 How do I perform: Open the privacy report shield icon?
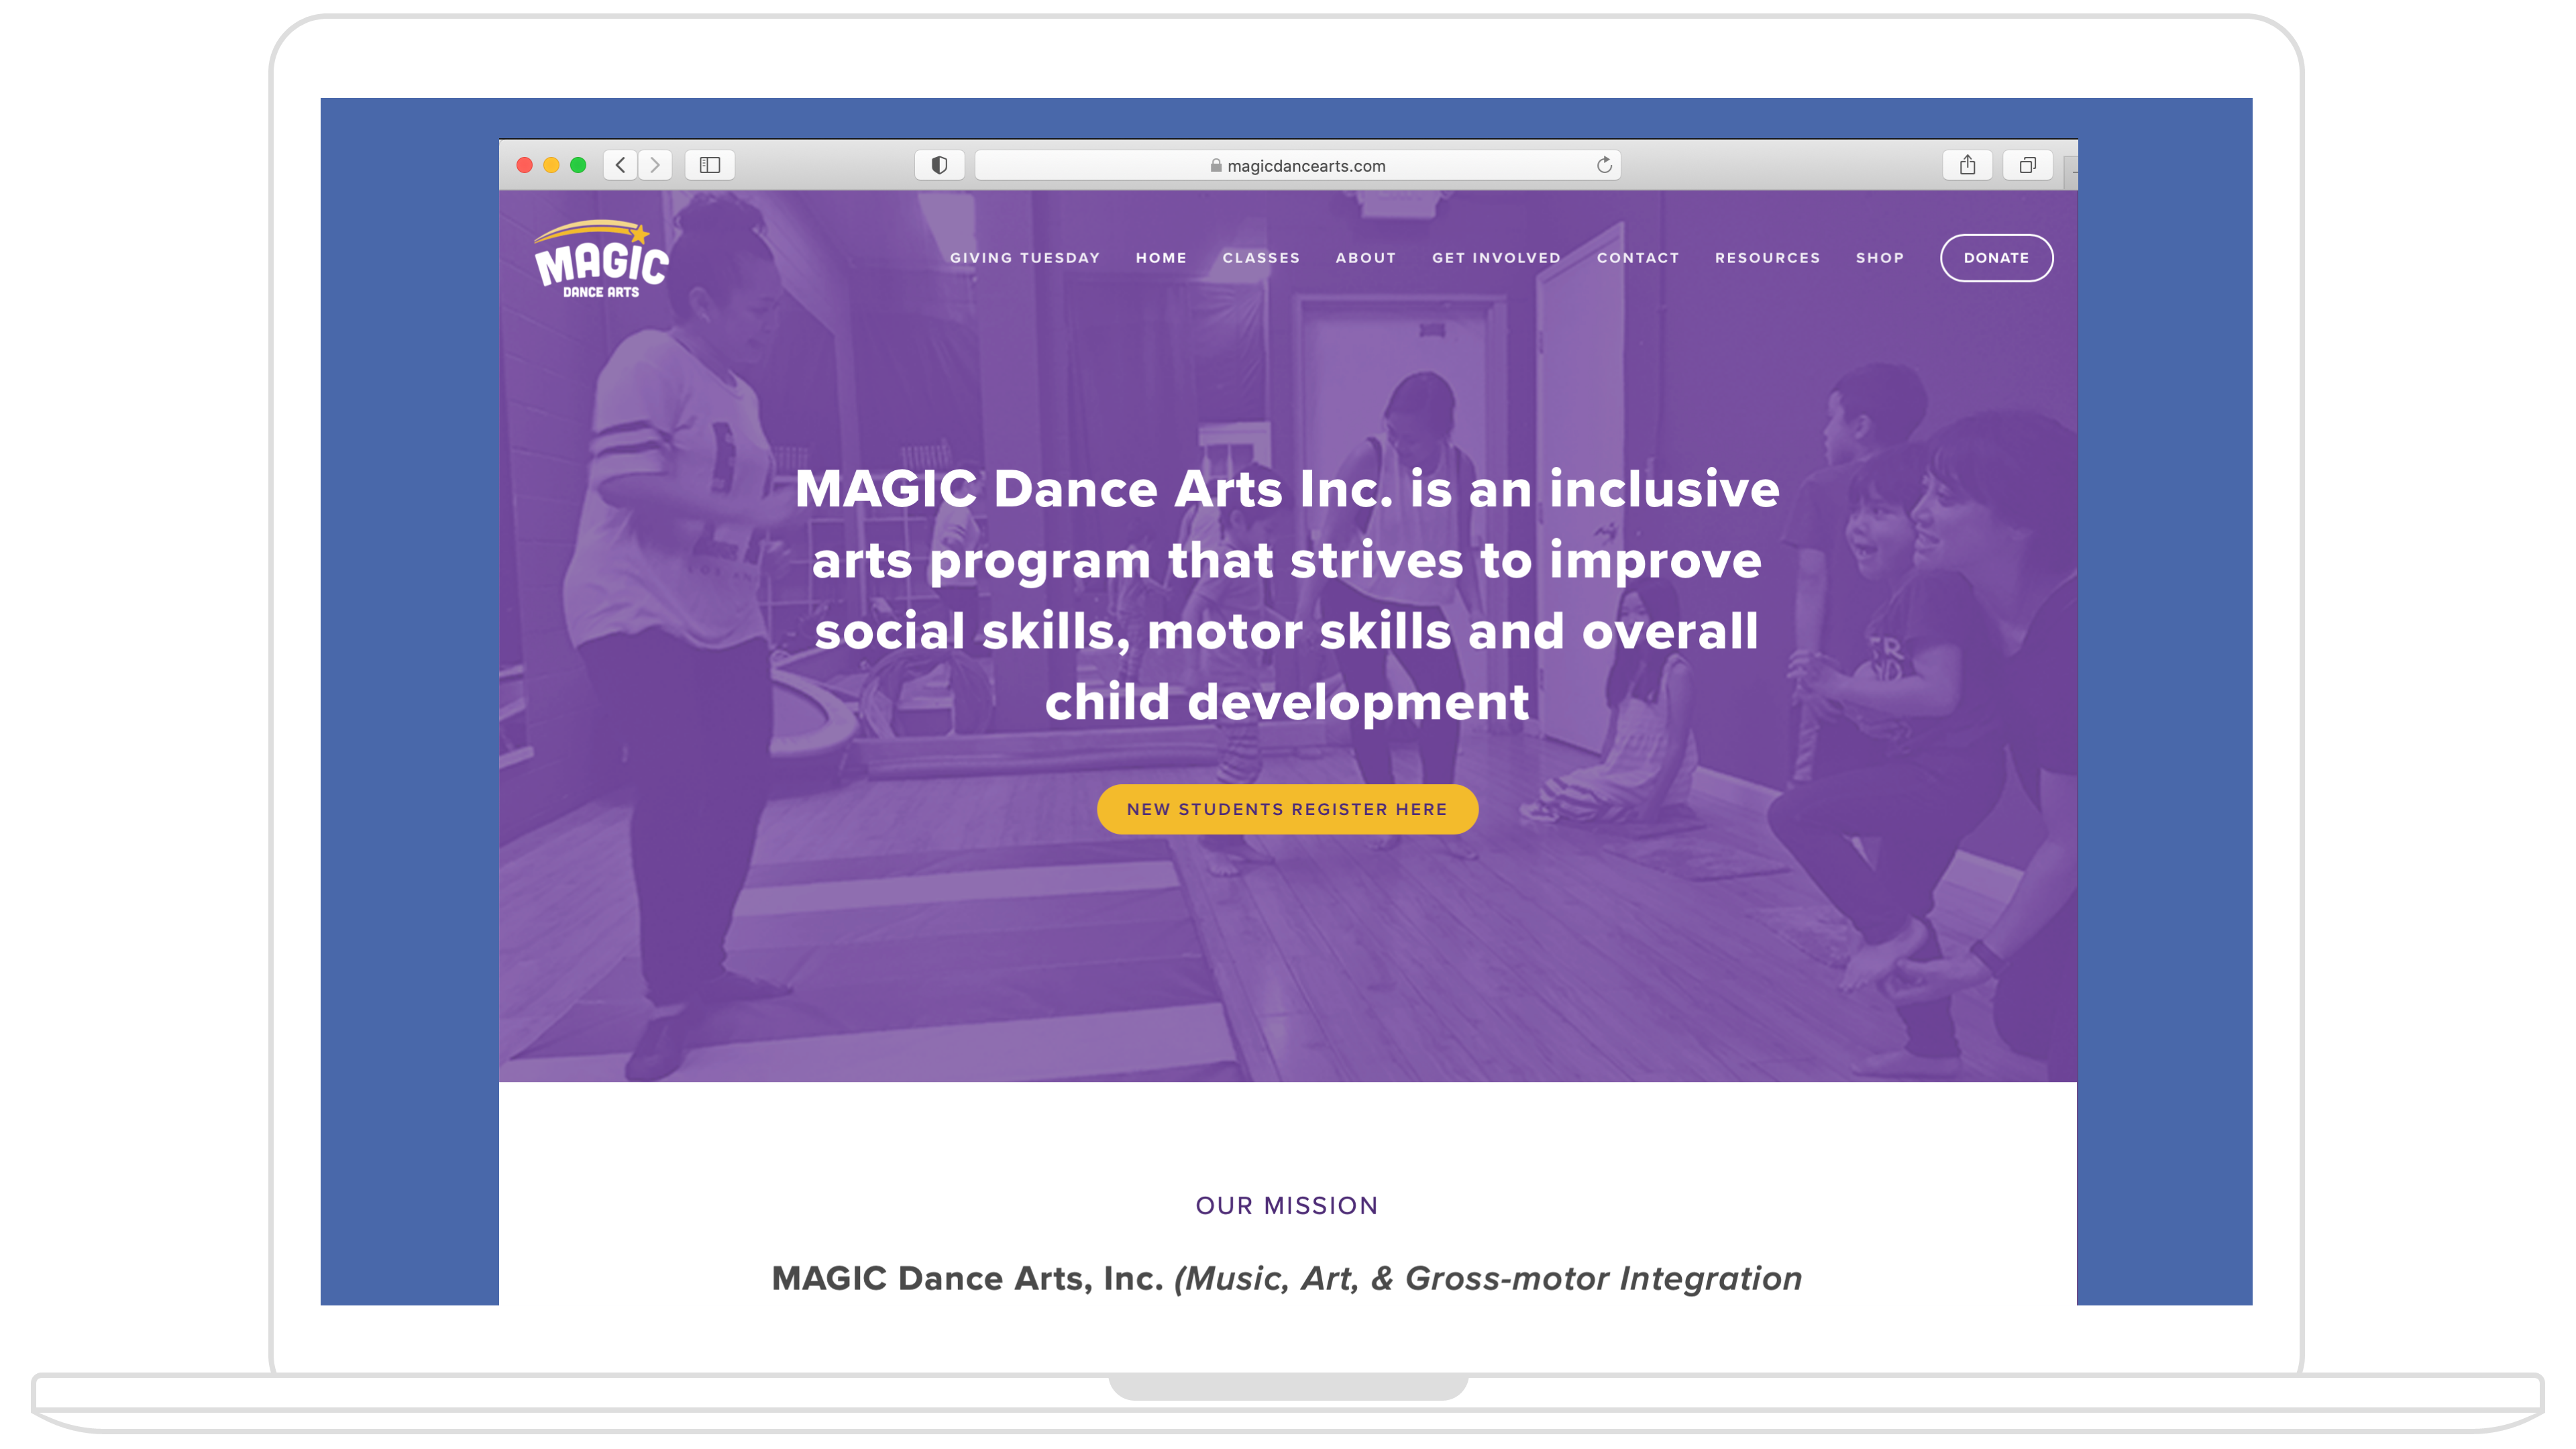tap(939, 165)
